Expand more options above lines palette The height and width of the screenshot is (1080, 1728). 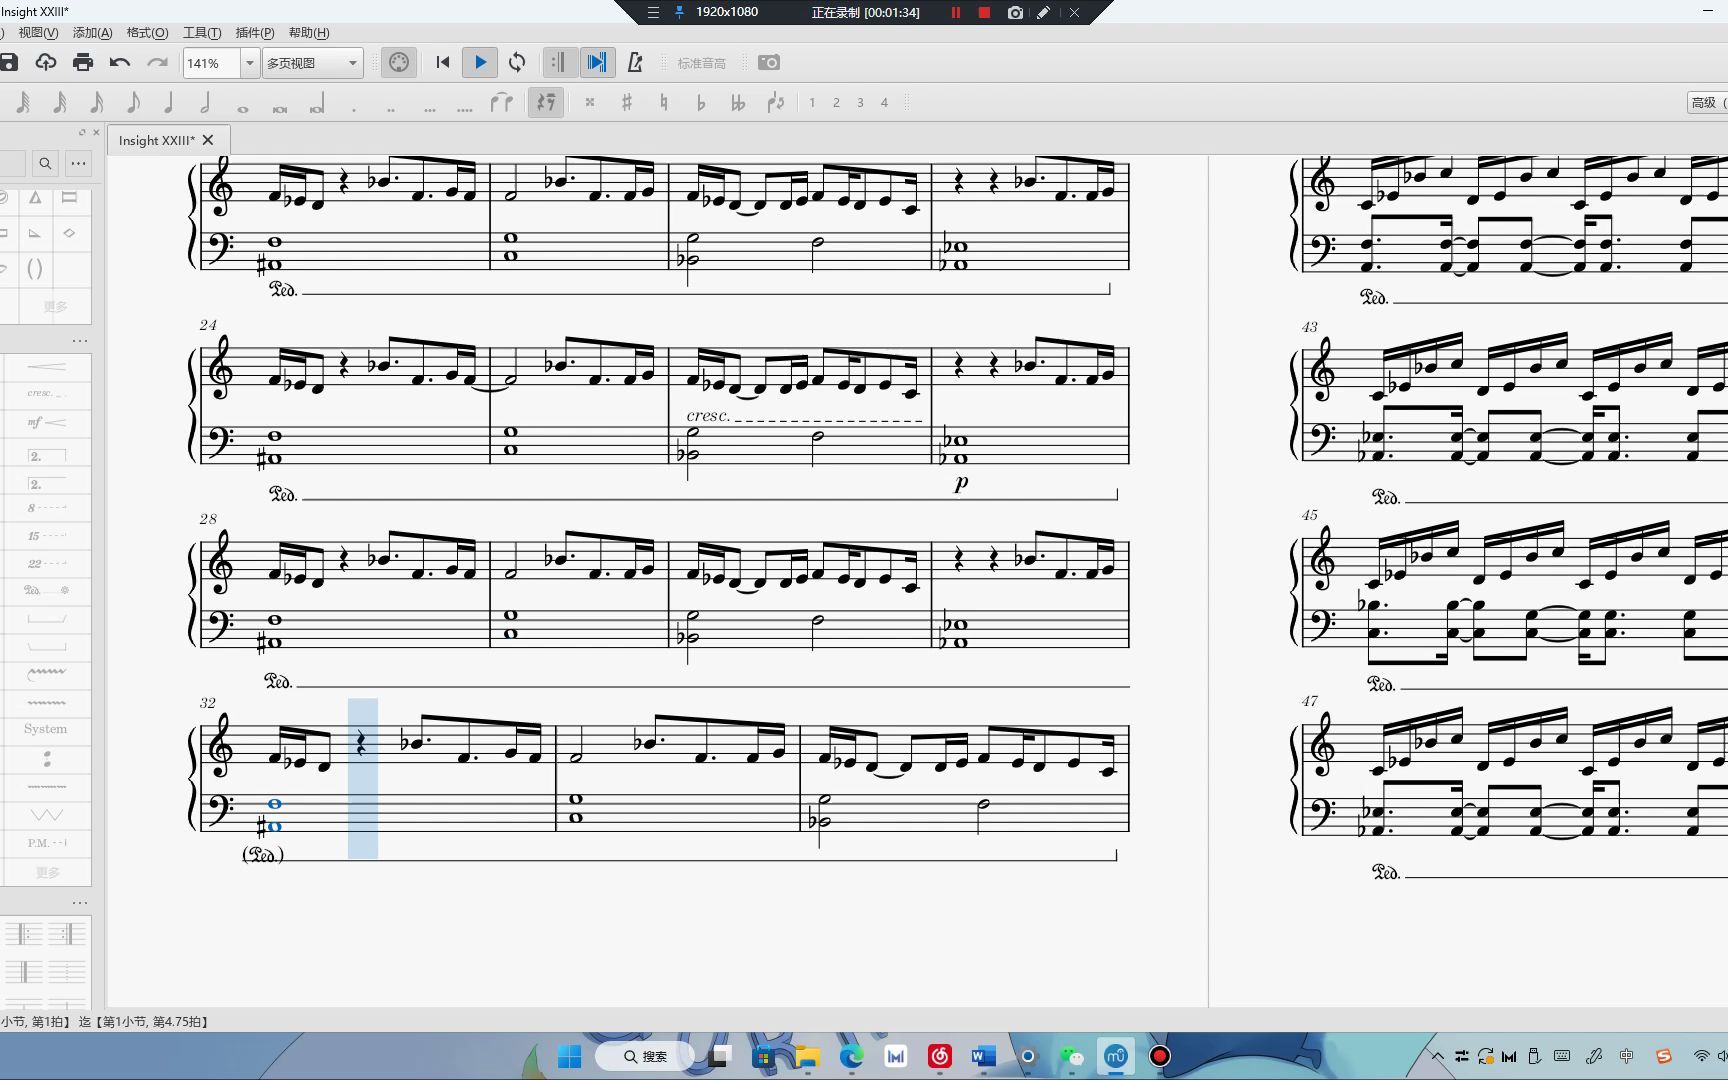(80, 341)
